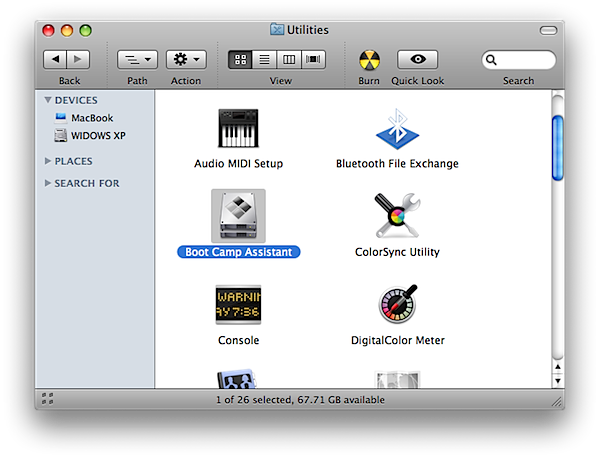Select the Bluetooth File Exchange icon
600x458 pixels.
click(397, 129)
